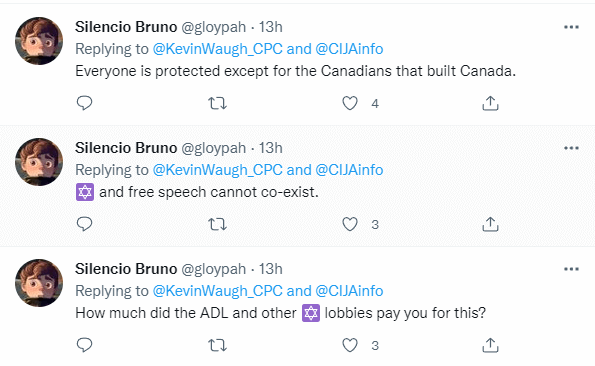Viewport: 595px width, 366px height.
Task: Retweet the 'free speech' tweet
Action: point(217,224)
